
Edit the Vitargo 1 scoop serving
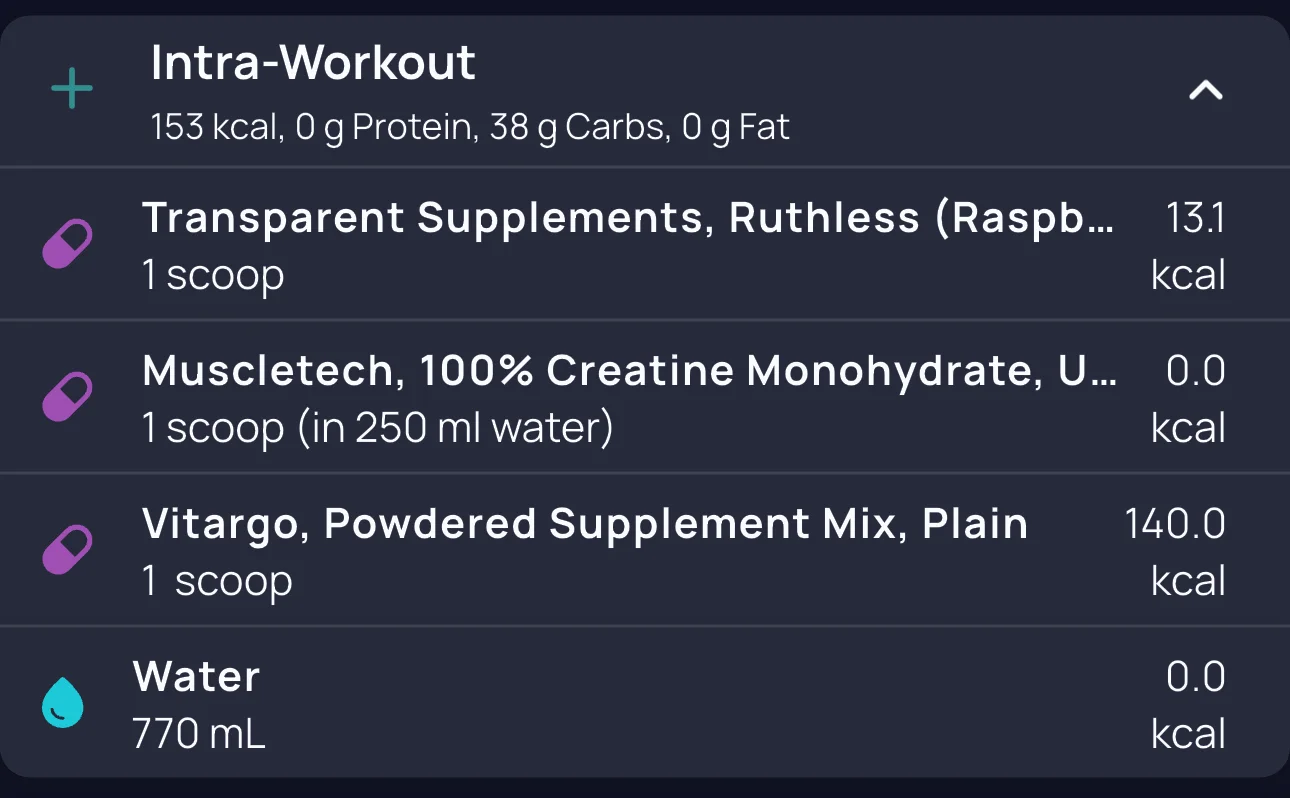(x=217, y=581)
